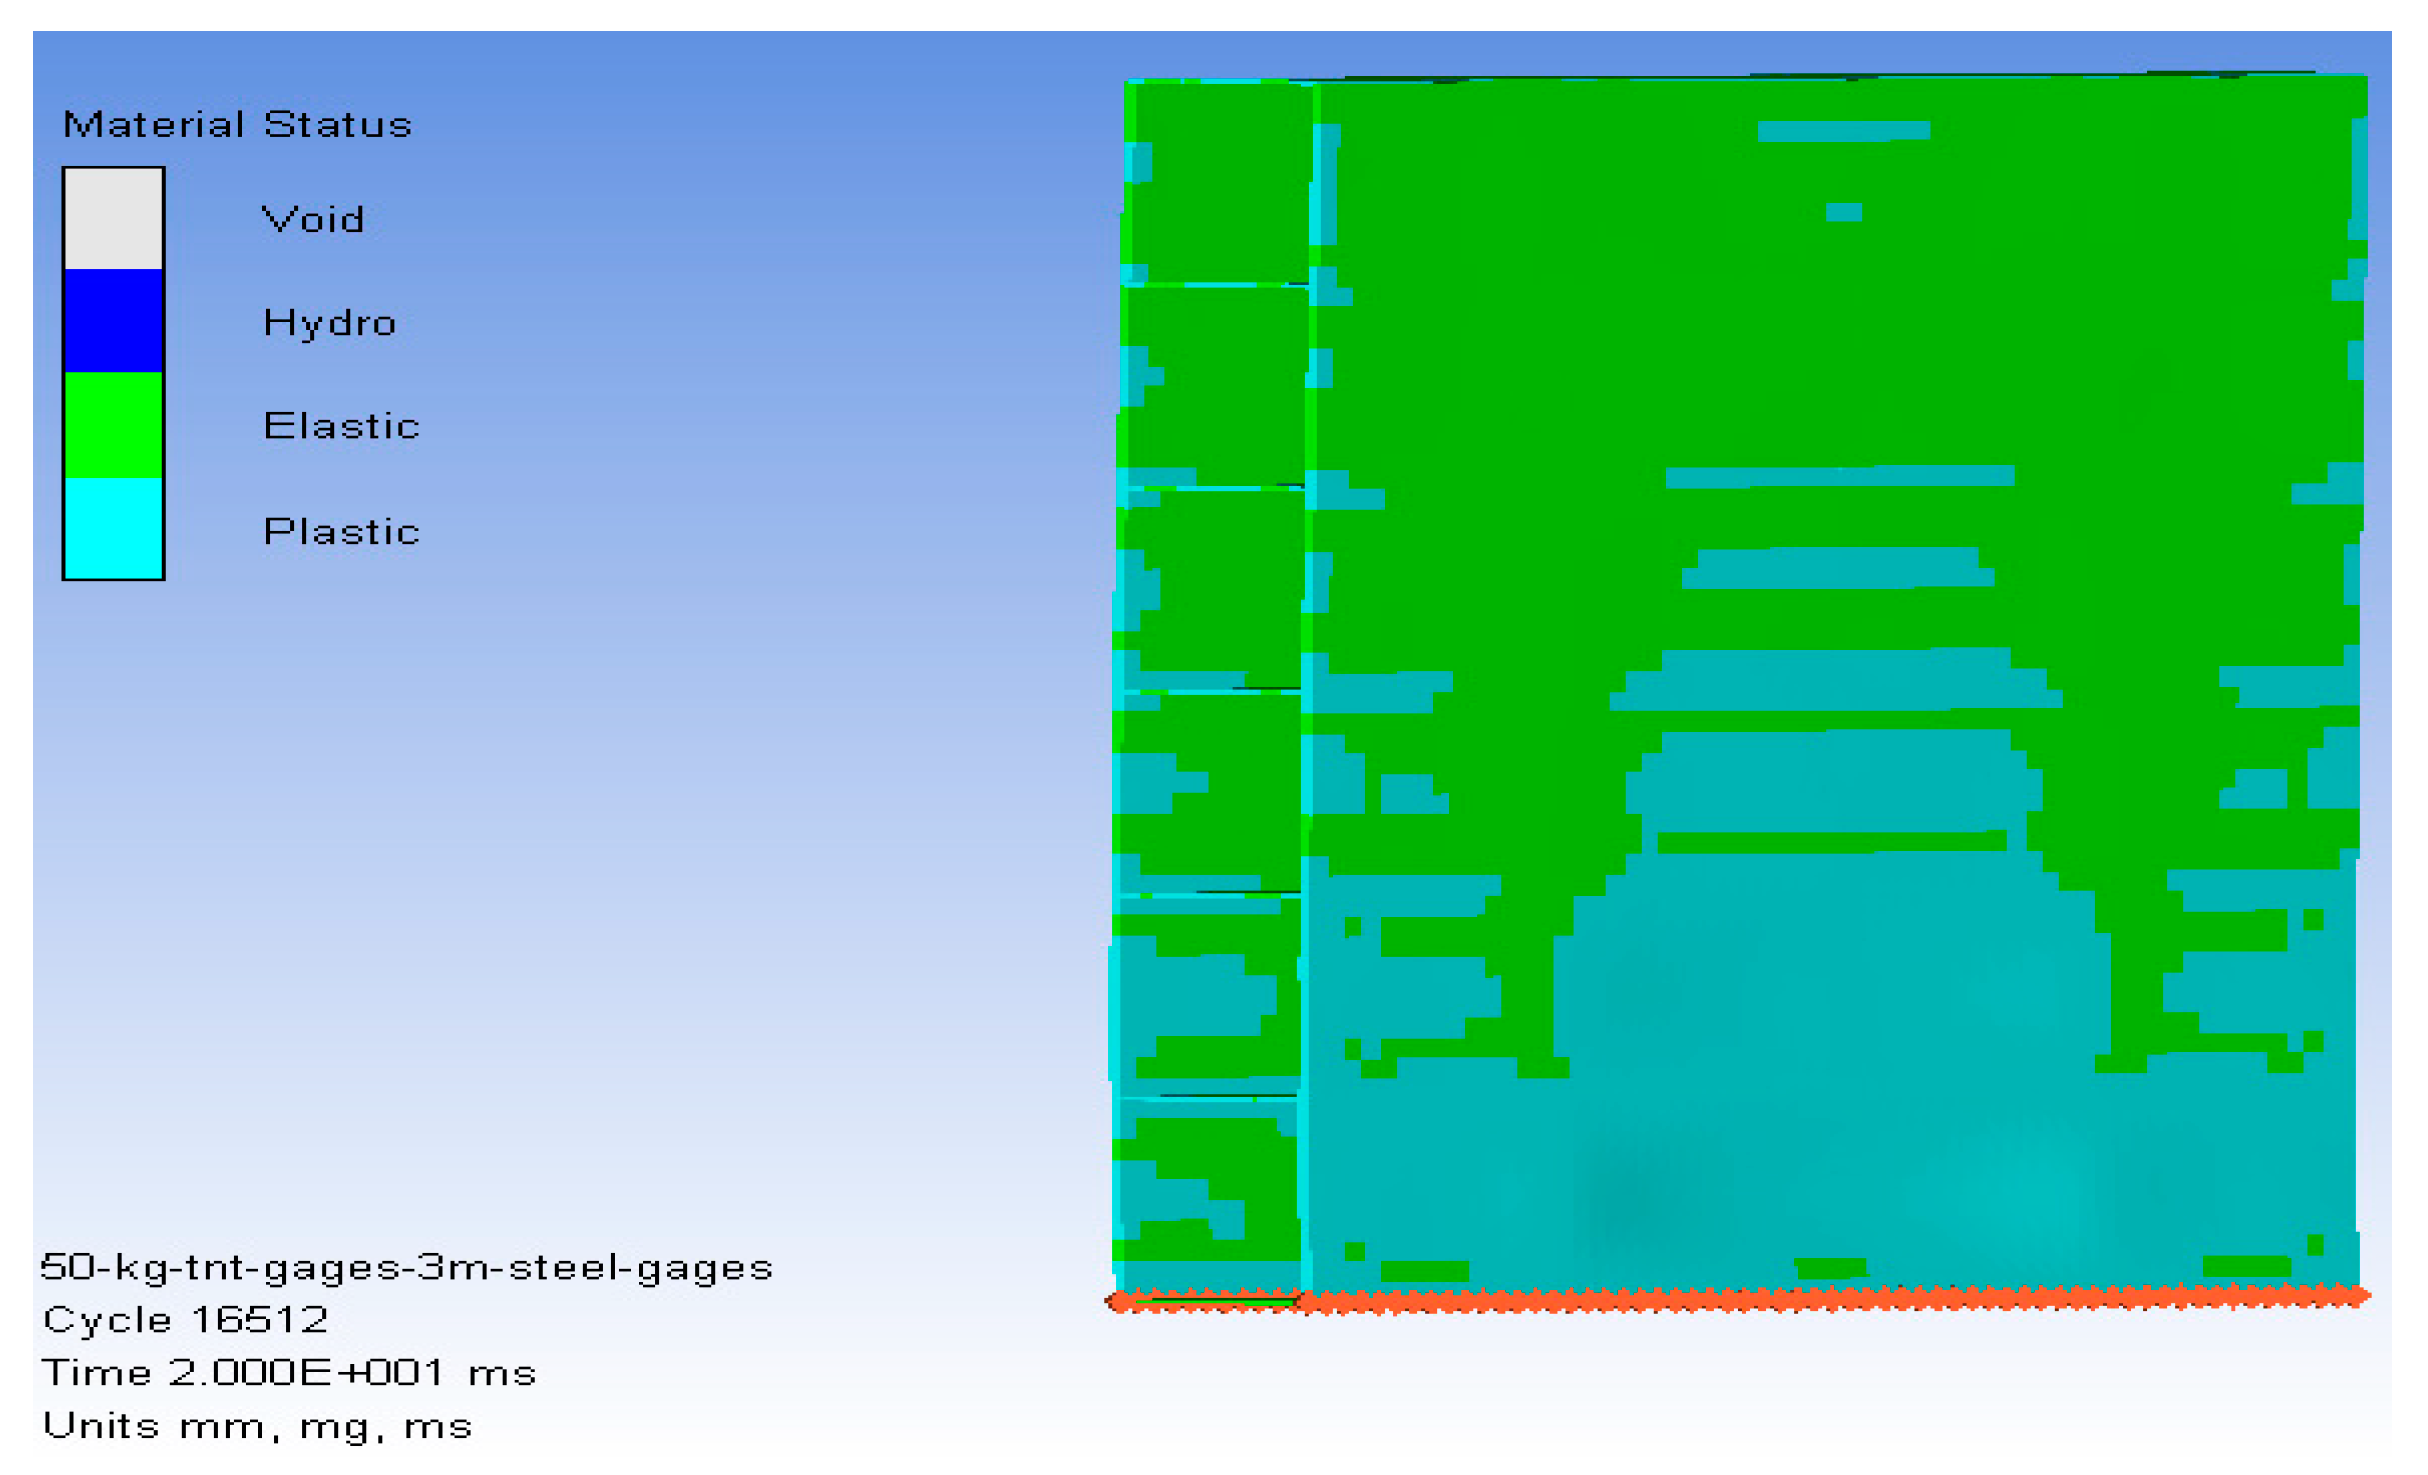Click the Plastic cyan legend swatch
The image size is (2428, 1475).
113,527
